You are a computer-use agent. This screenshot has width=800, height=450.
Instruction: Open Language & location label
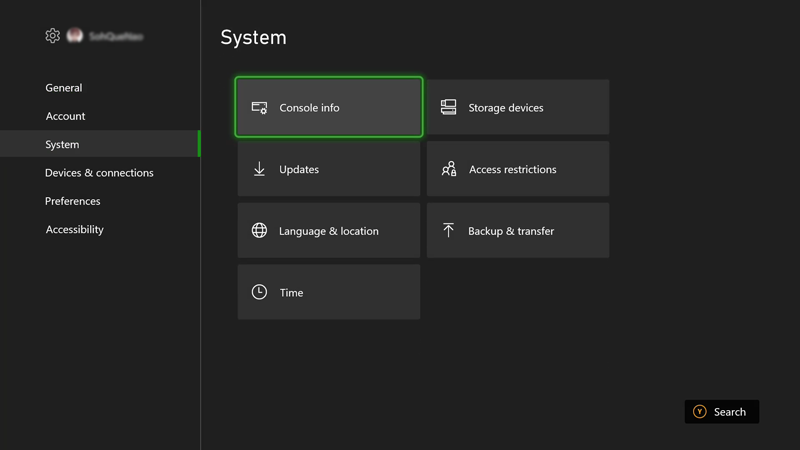(329, 231)
